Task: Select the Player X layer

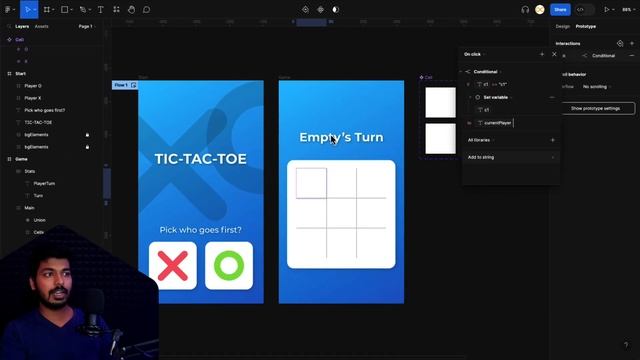Action: pyautogui.click(x=33, y=98)
